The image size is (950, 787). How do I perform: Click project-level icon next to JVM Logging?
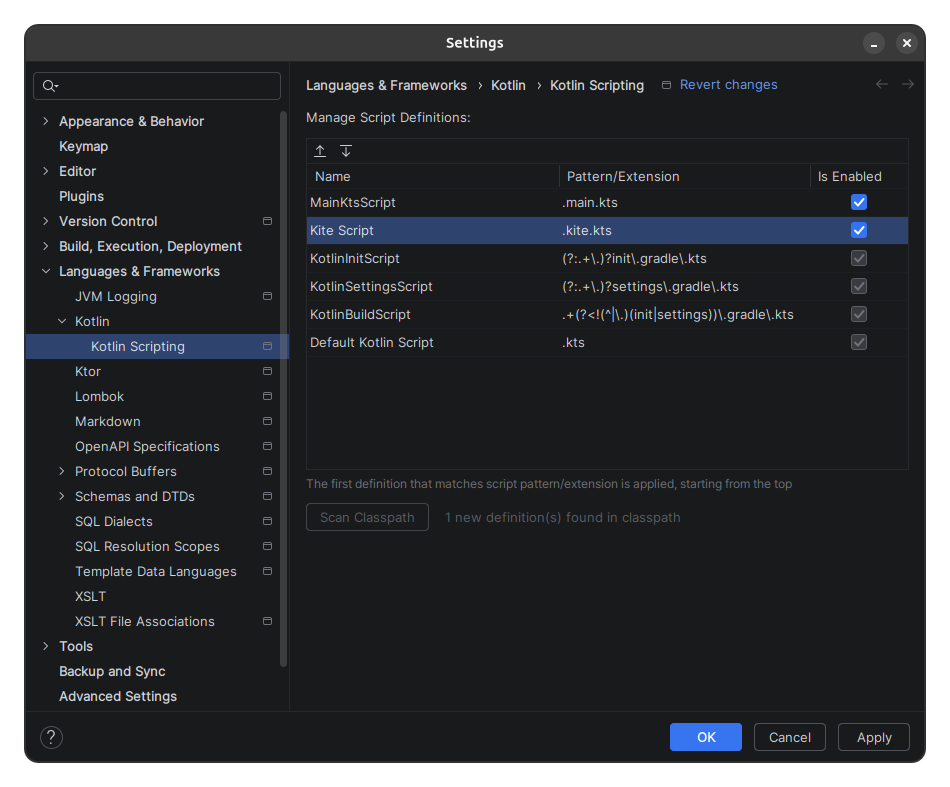tap(267, 296)
